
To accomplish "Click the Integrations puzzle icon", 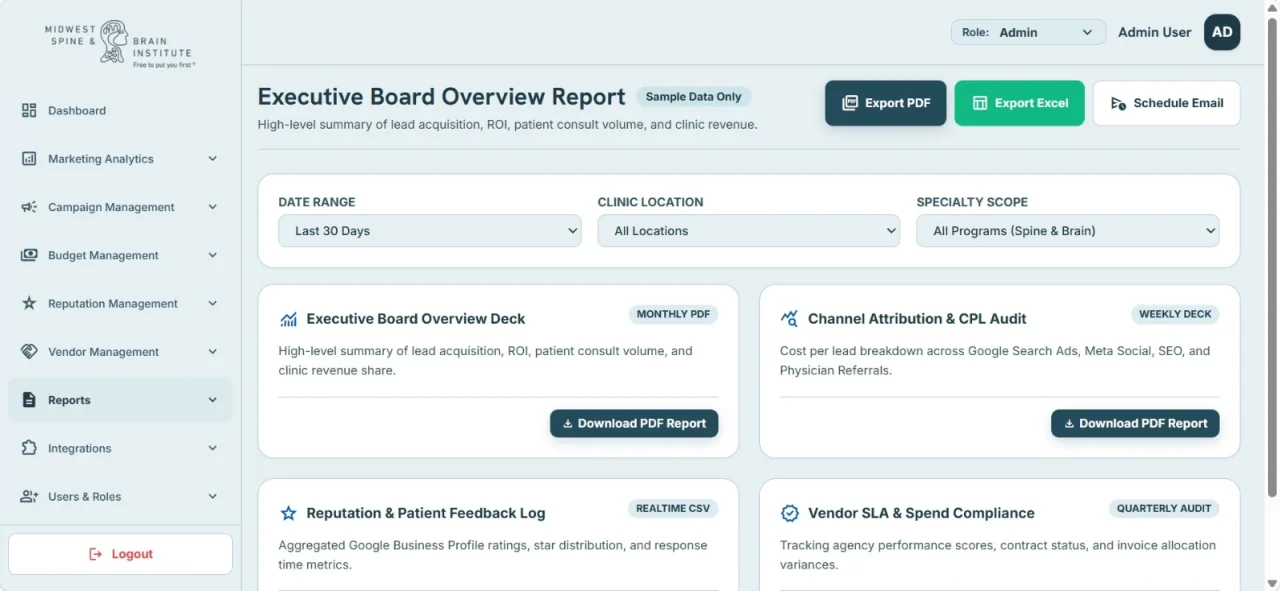I will (29, 448).
